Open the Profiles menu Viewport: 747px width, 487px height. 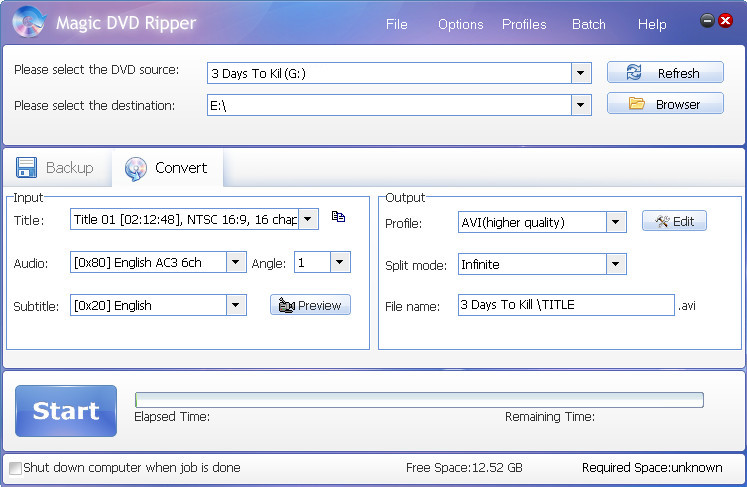pyautogui.click(x=524, y=24)
